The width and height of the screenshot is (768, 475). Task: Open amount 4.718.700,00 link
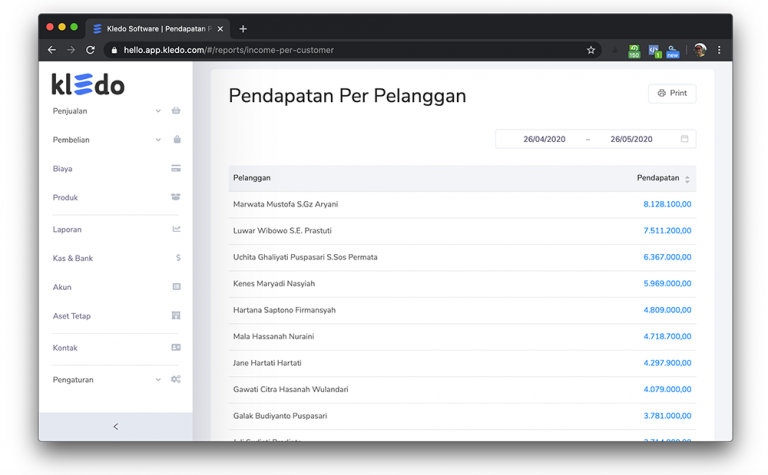pyautogui.click(x=667, y=336)
